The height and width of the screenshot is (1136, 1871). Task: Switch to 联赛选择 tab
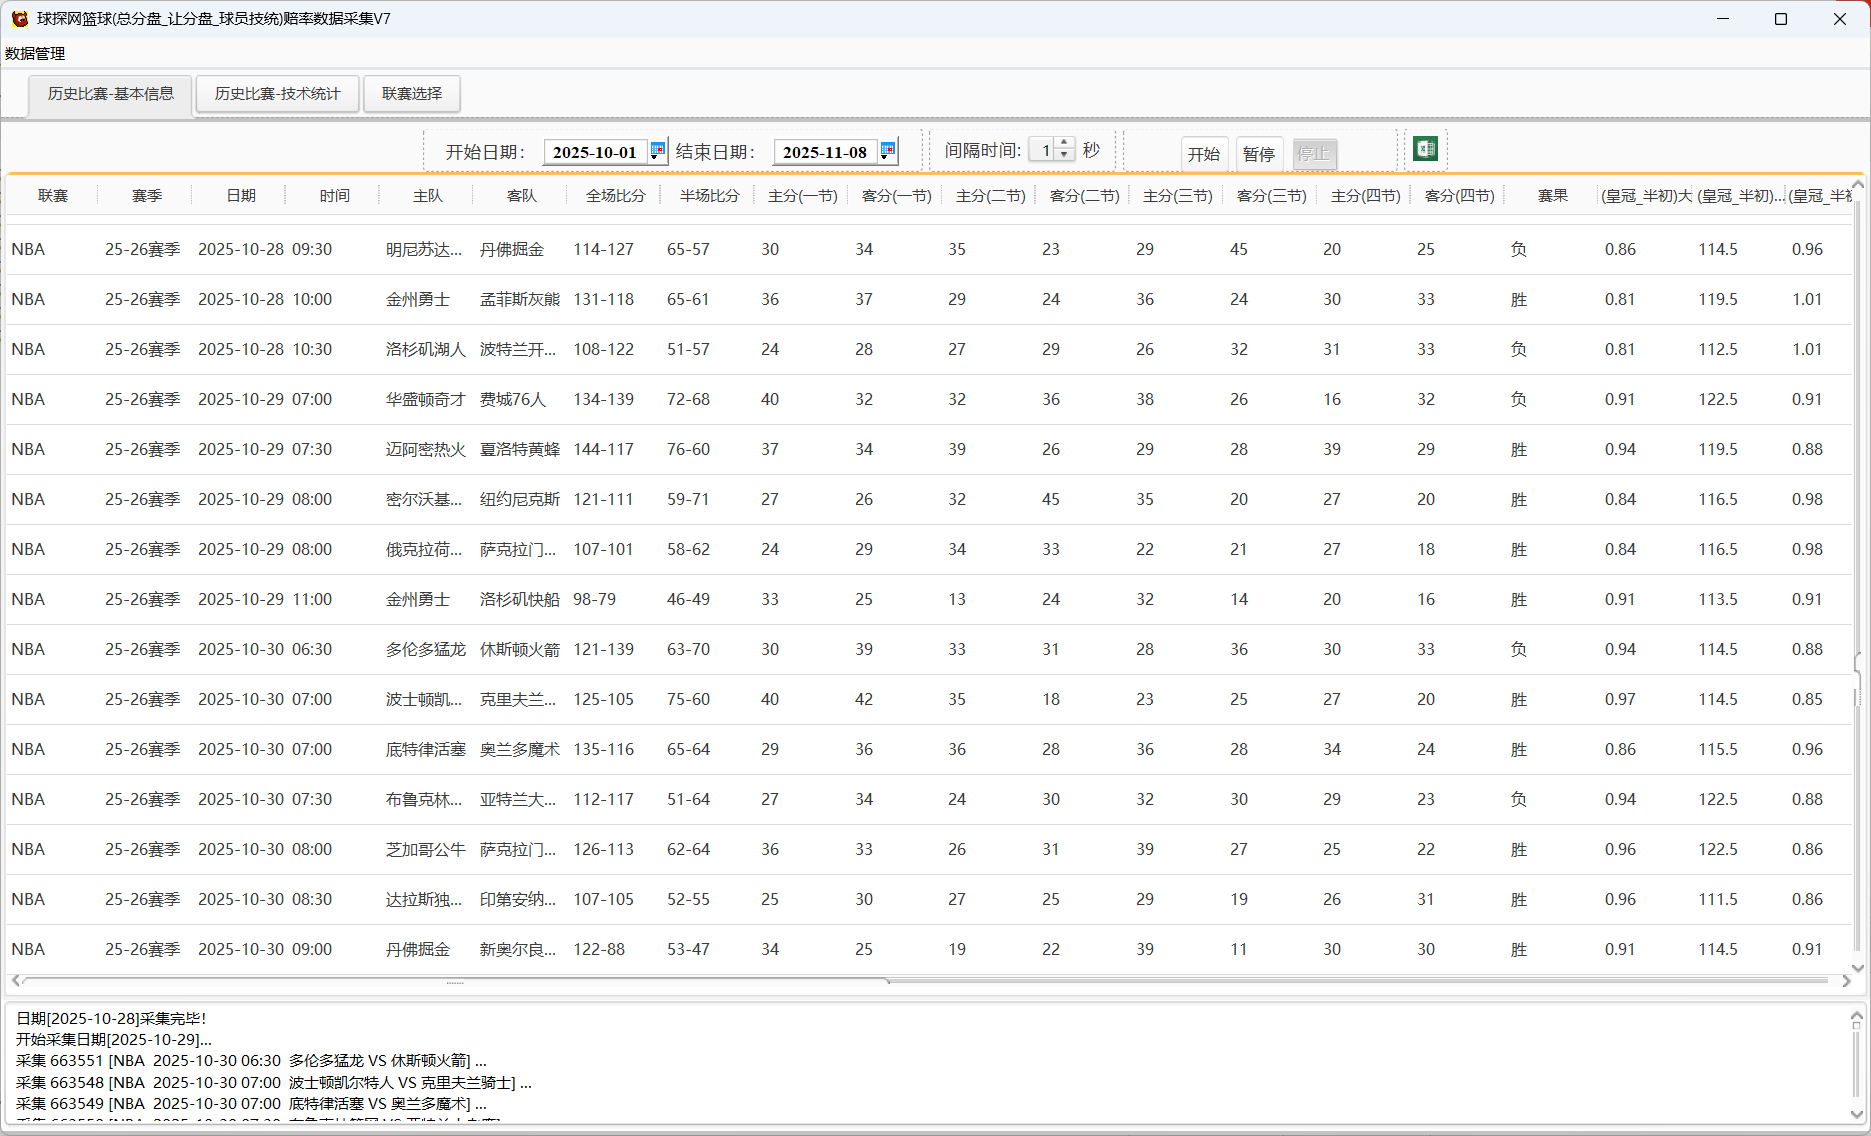tap(411, 94)
